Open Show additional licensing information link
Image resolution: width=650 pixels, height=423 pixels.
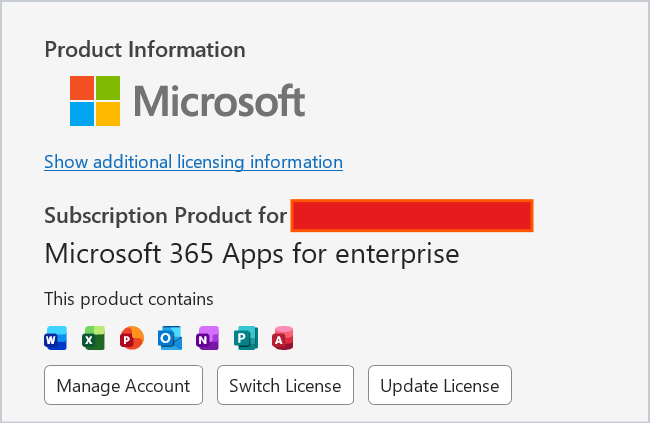pos(194,162)
